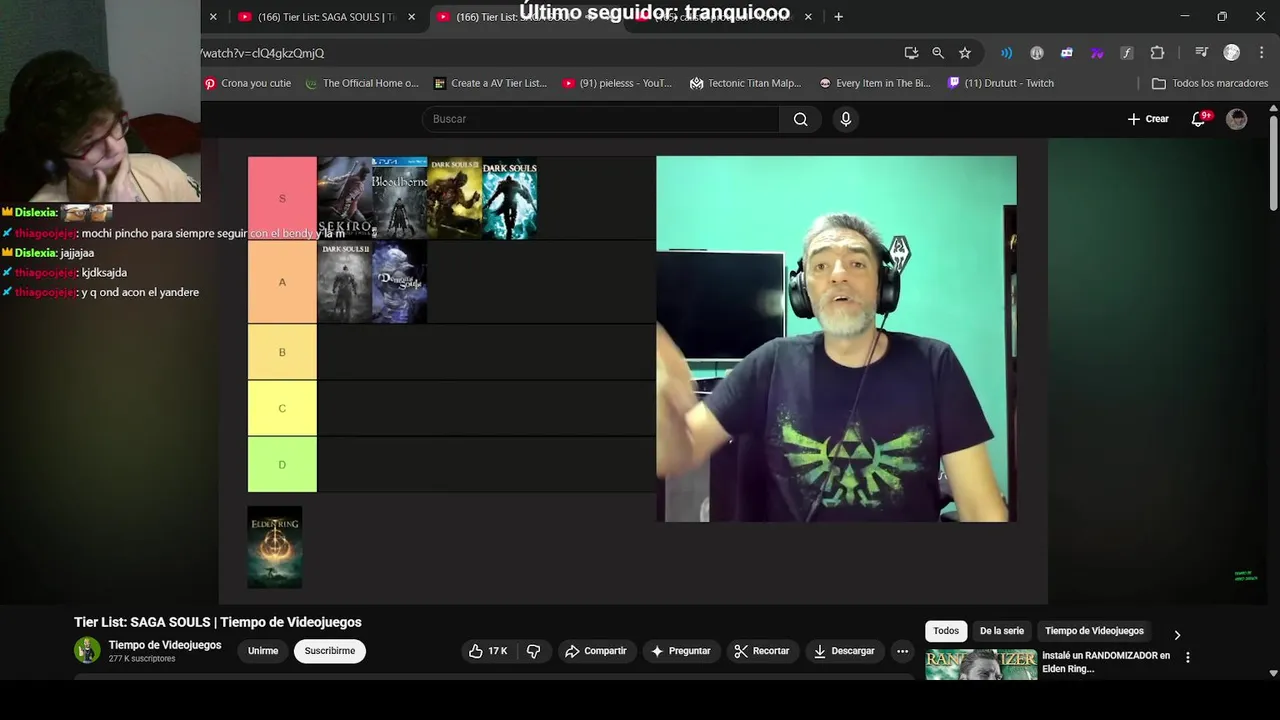Screen dimensions: 1280x720
Task: Click the Tiempo de Videojuegos channel avatar
Action: pyautogui.click(x=87, y=650)
